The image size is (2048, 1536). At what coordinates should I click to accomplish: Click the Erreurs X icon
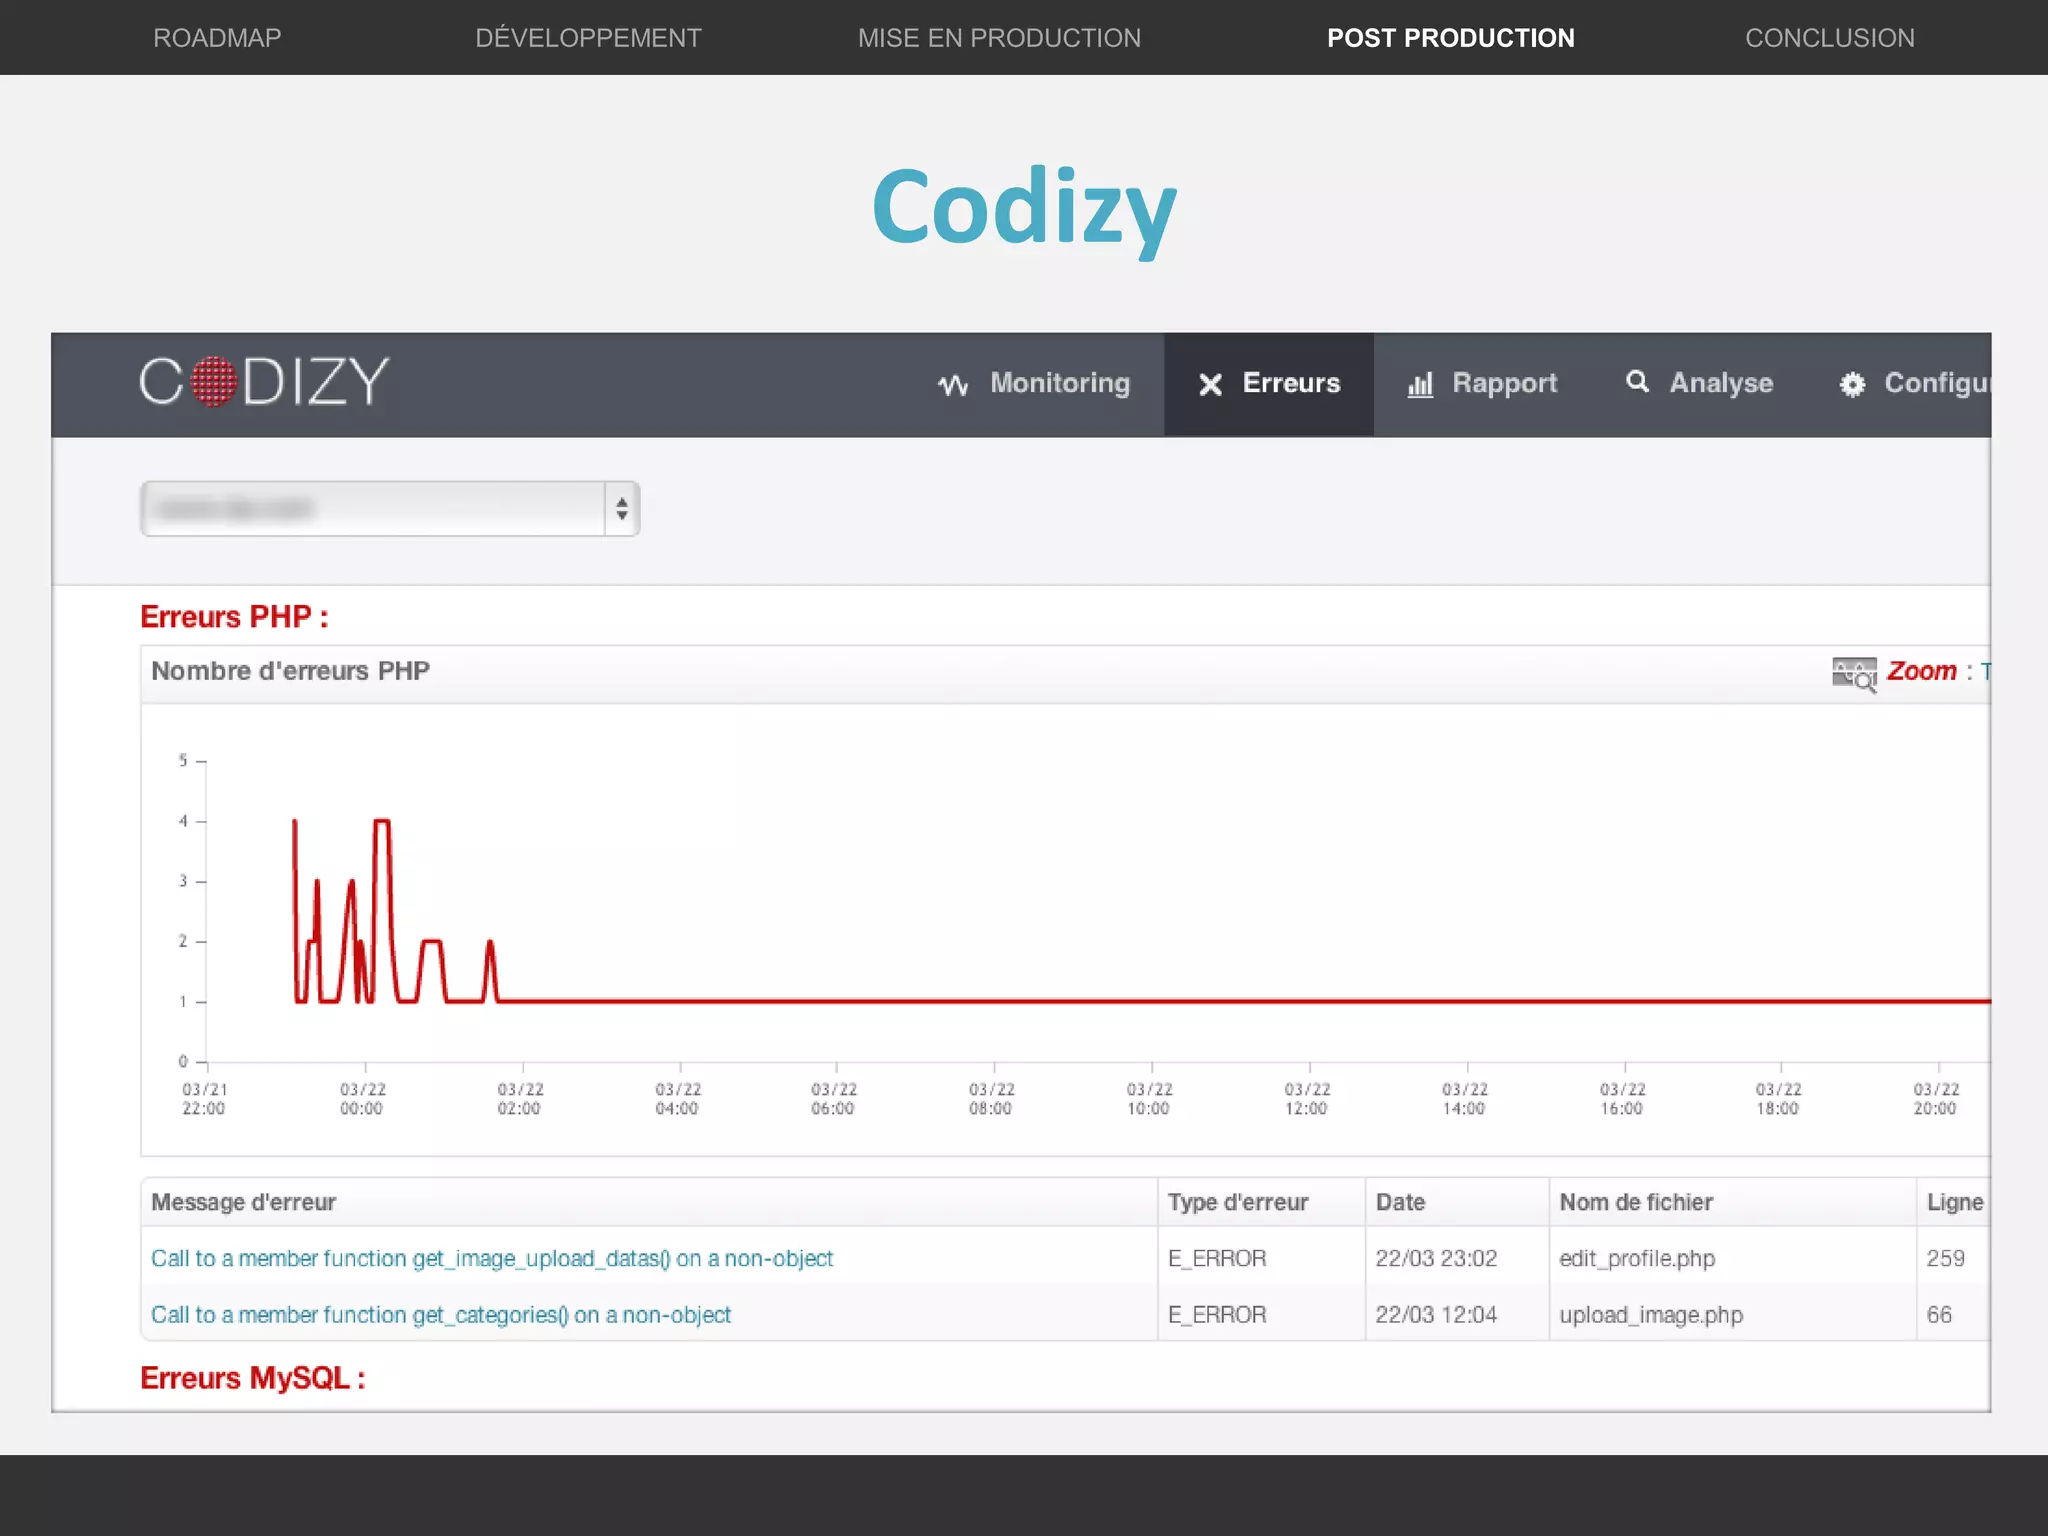(x=1210, y=385)
